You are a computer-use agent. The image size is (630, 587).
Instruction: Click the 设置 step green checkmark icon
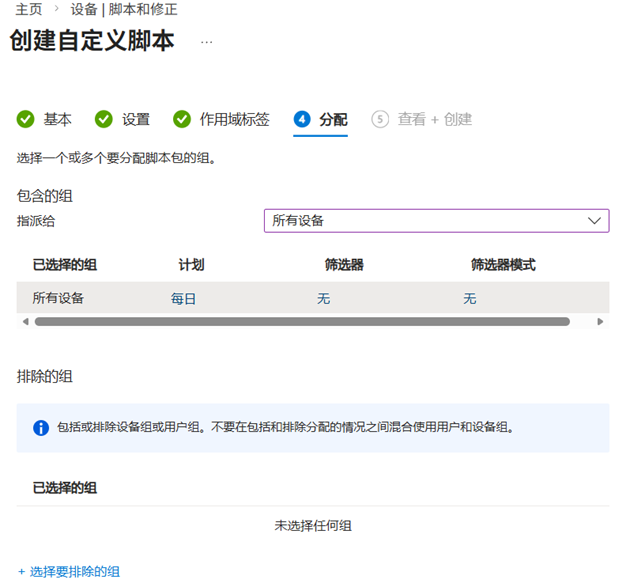(x=104, y=119)
